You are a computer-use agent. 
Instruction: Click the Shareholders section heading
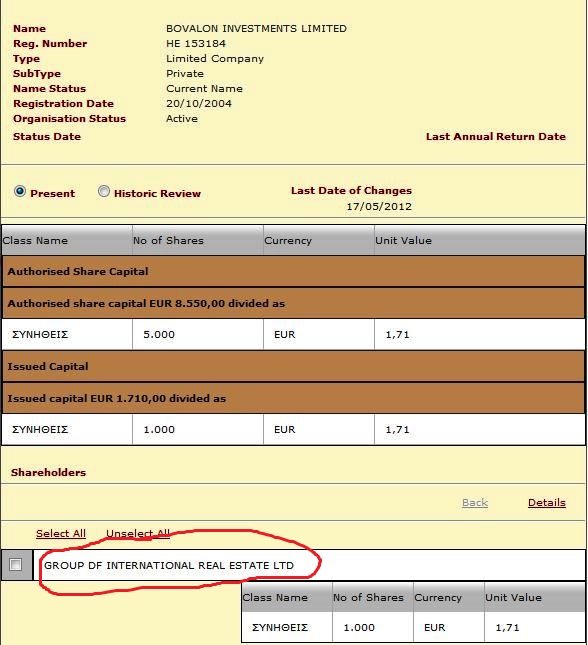click(x=49, y=472)
